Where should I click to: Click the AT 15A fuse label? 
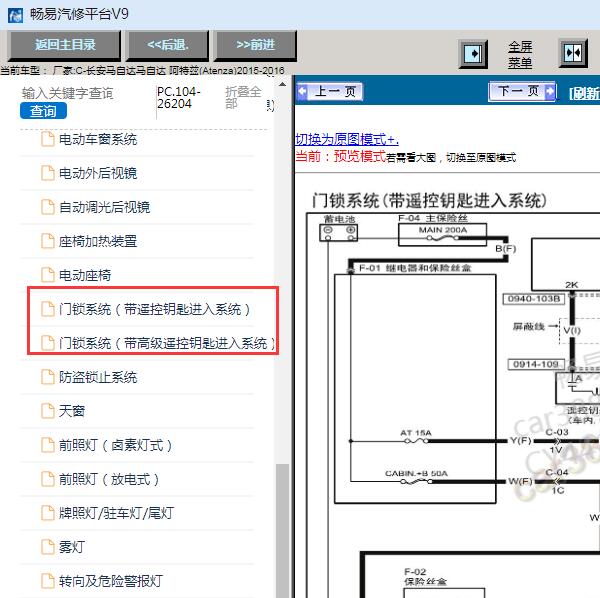pyautogui.click(x=416, y=433)
